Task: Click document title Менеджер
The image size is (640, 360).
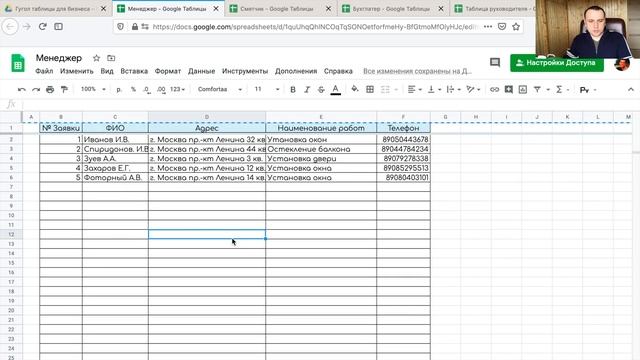Action: (x=59, y=58)
